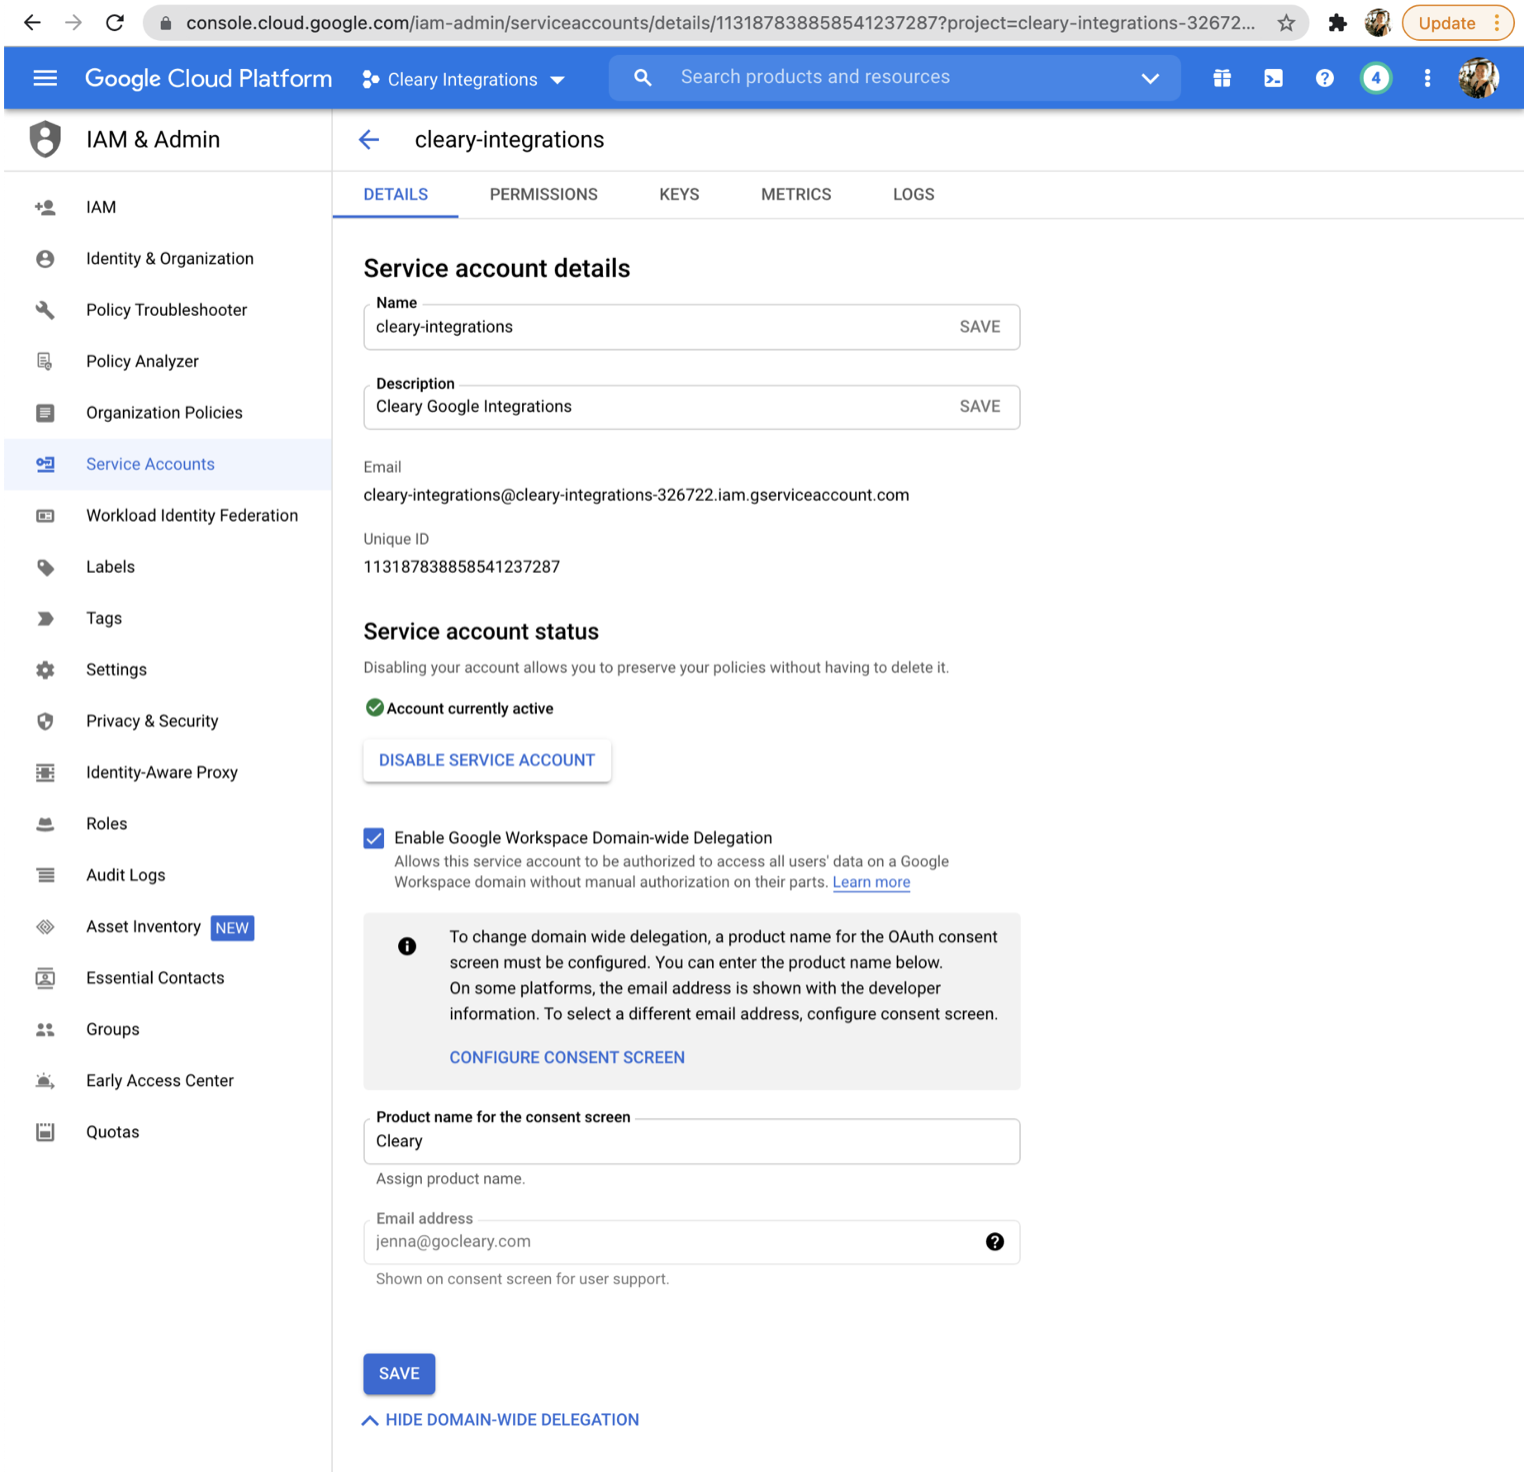Click the Service Accounts sidebar icon
Screen dimensions: 1526x1472
(45, 464)
